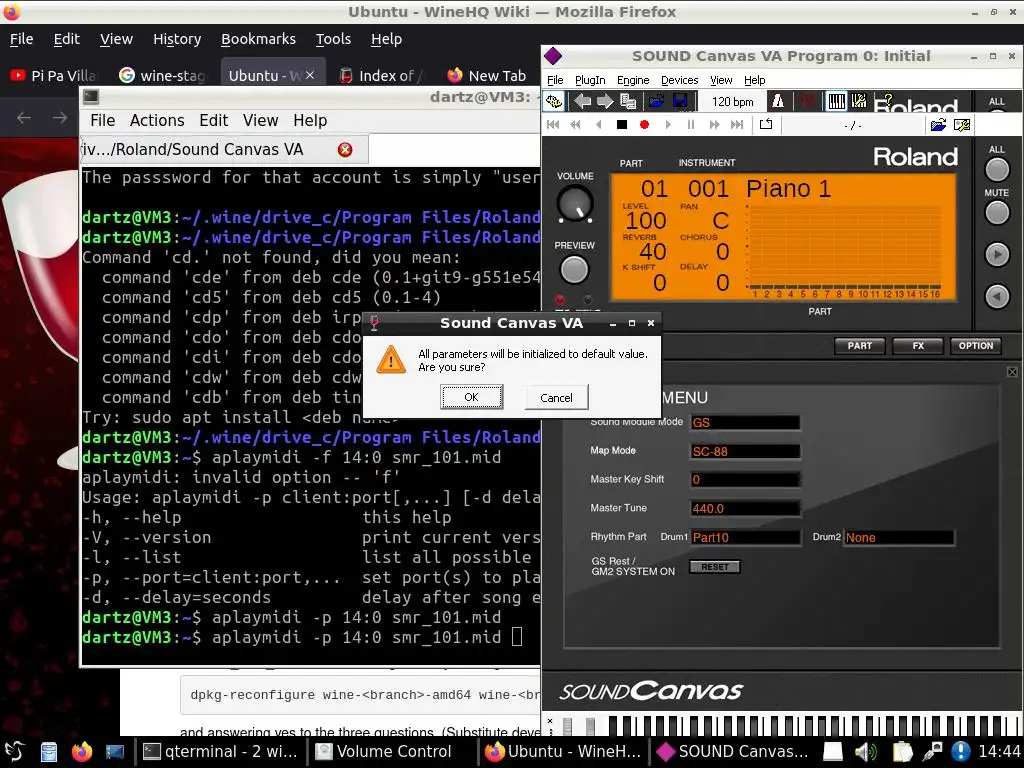Open the Engine menu in SOUND Canvas

tap(633, 80)
